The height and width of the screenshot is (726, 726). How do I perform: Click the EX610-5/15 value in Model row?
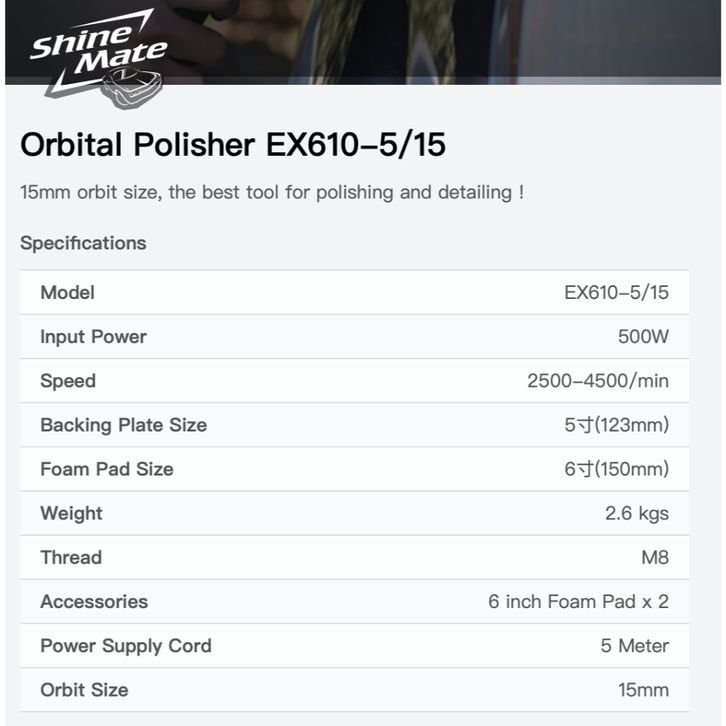pyautogui.click(x=616, y=293)
